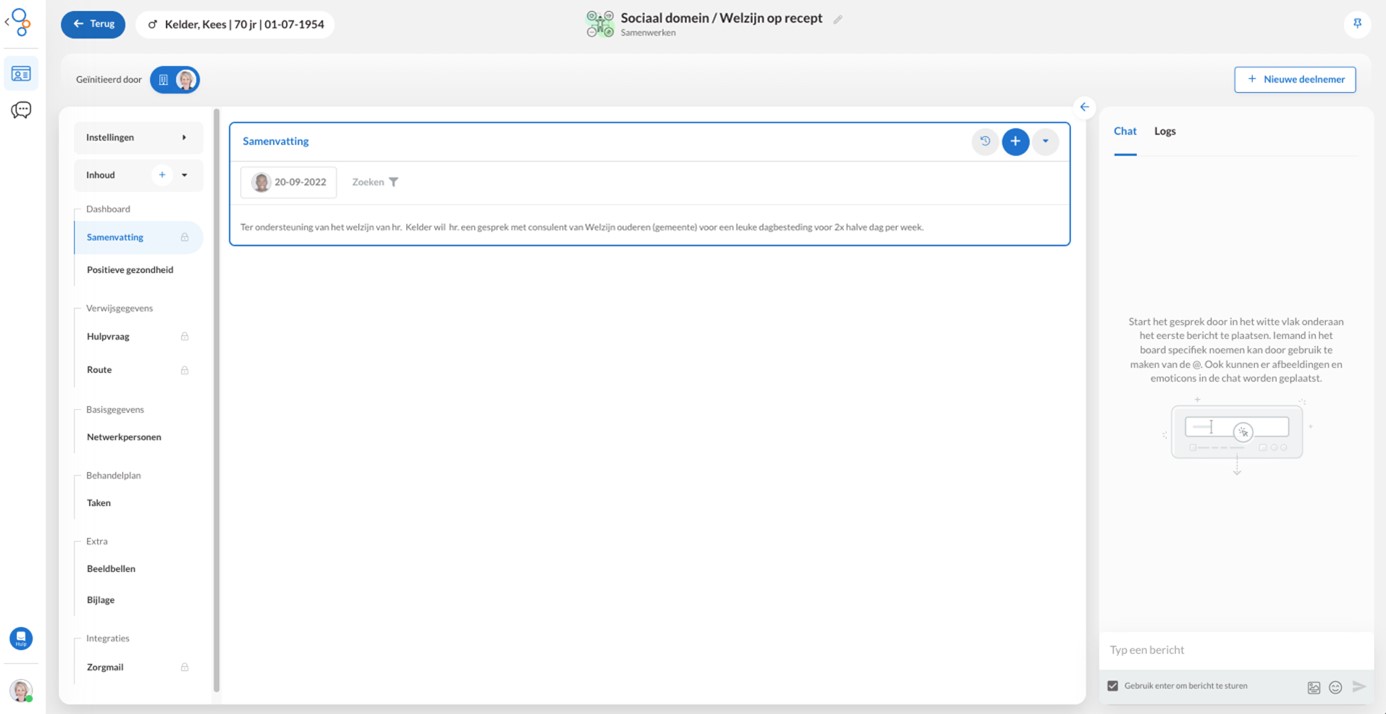Click the emoji icon in chat box
Image resolution: width=1386 pixels, height=714 pixels.
[x=1335, y=687]
